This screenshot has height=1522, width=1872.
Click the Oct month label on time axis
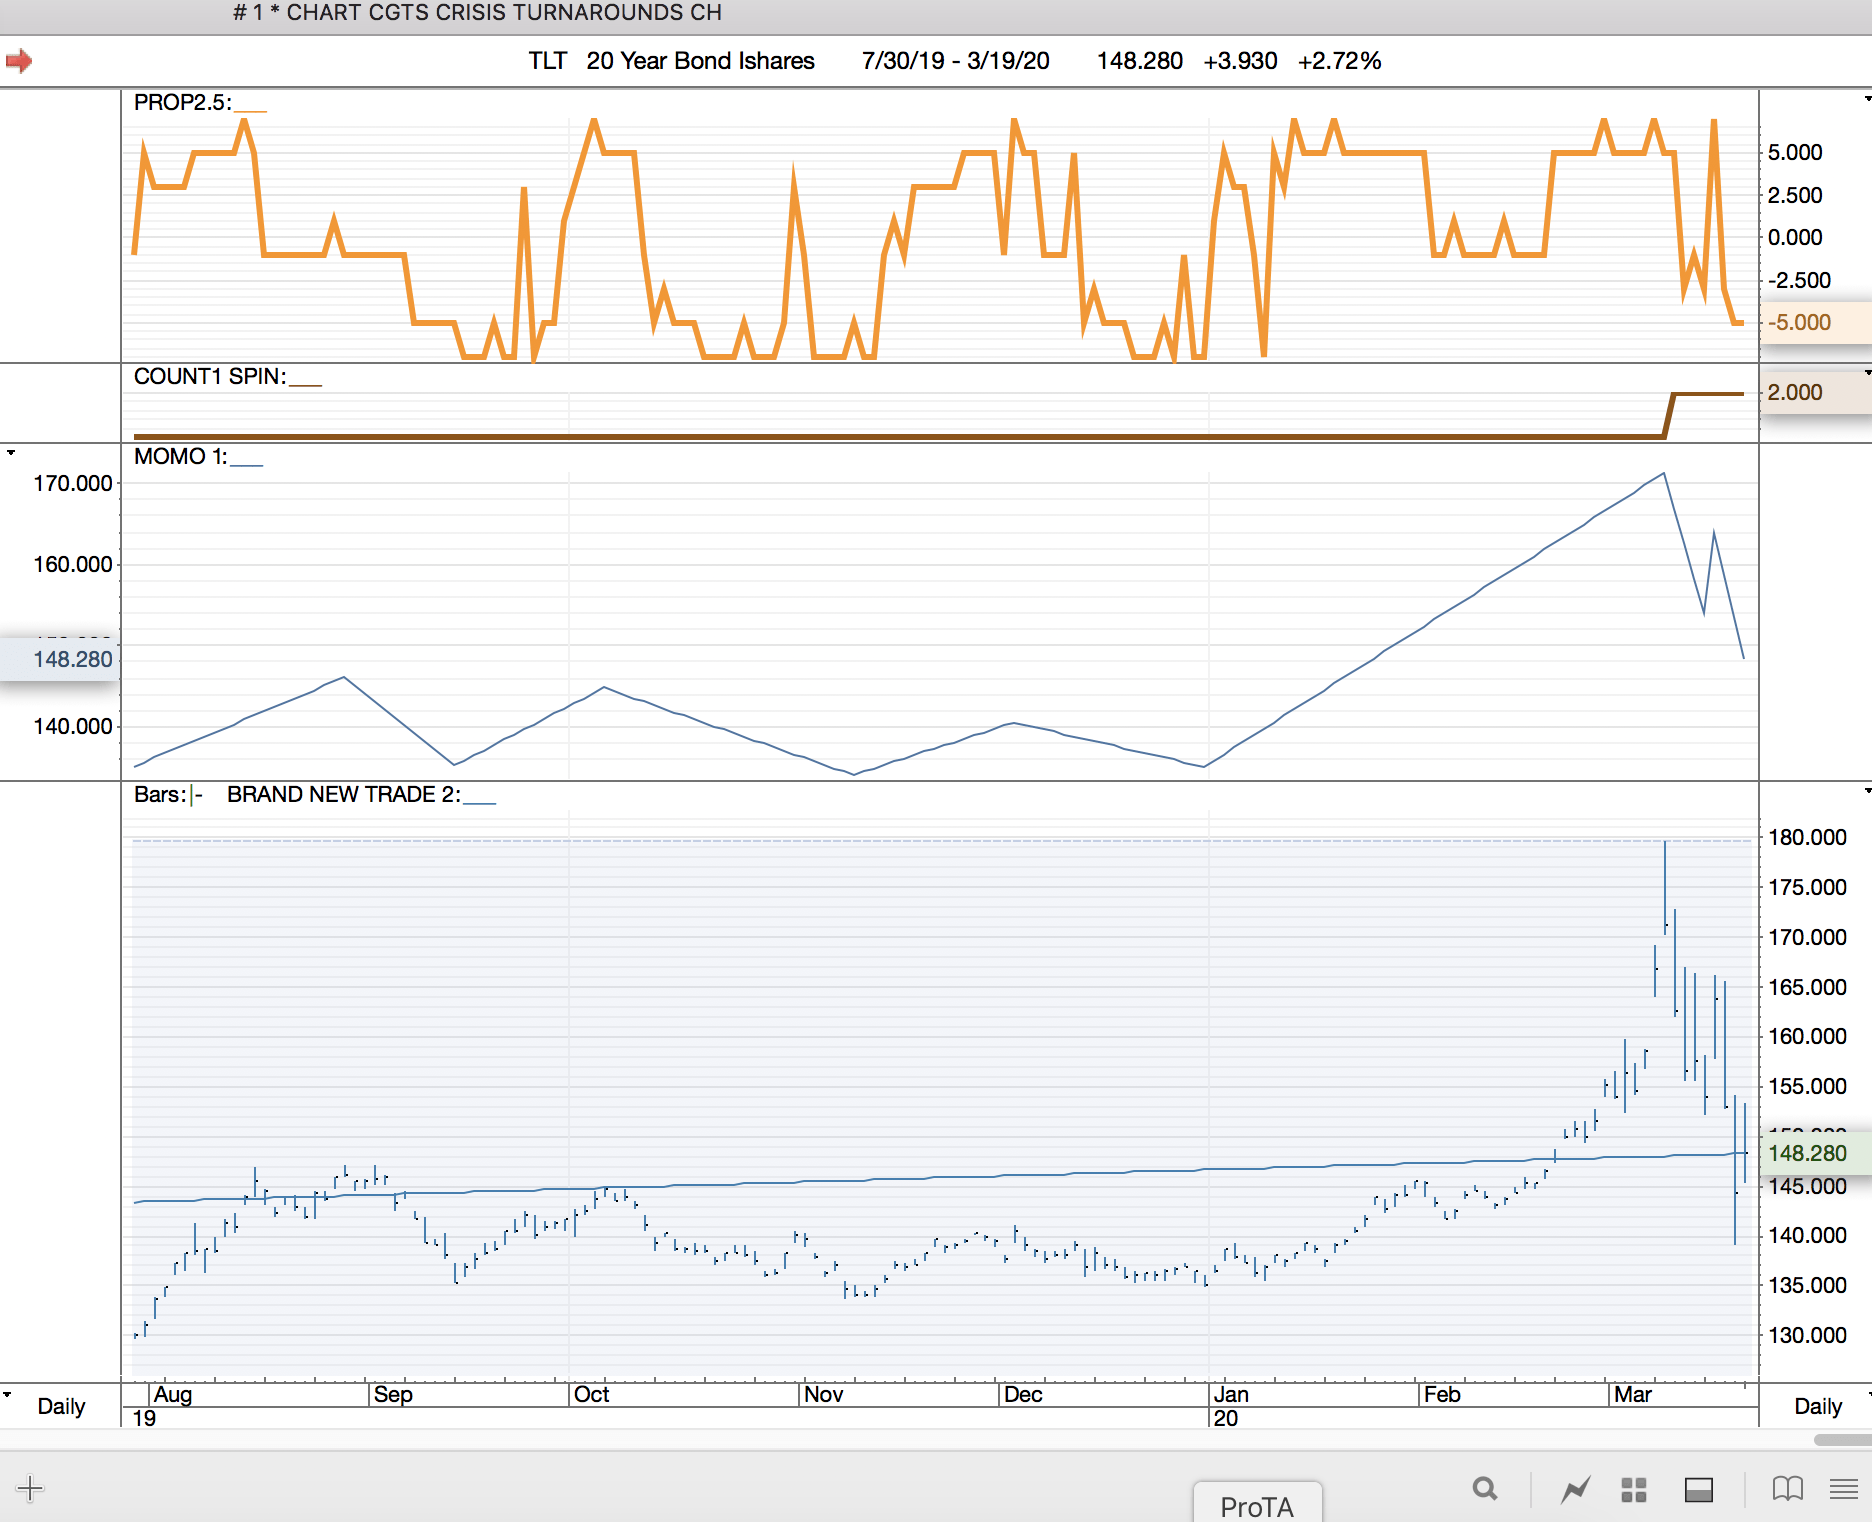(x=591, y=1394)
